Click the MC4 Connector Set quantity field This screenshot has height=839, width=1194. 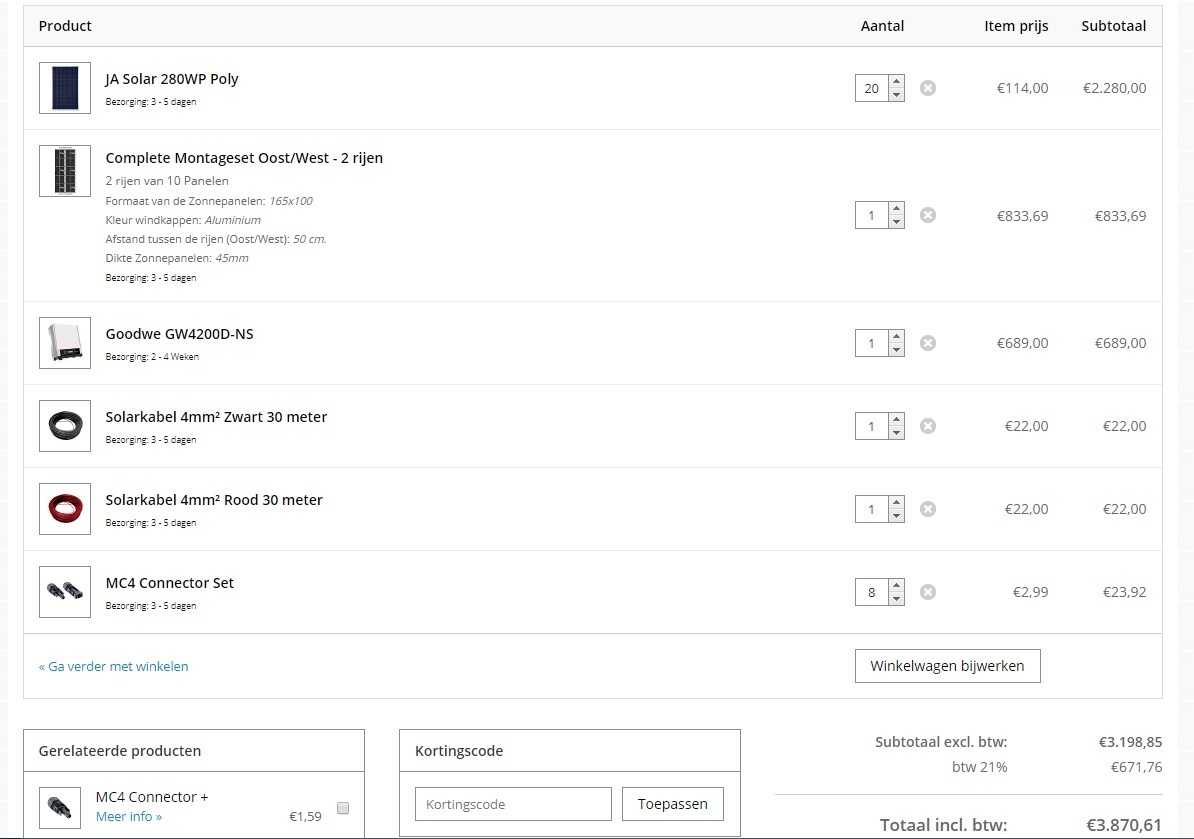tap(871, 592)
